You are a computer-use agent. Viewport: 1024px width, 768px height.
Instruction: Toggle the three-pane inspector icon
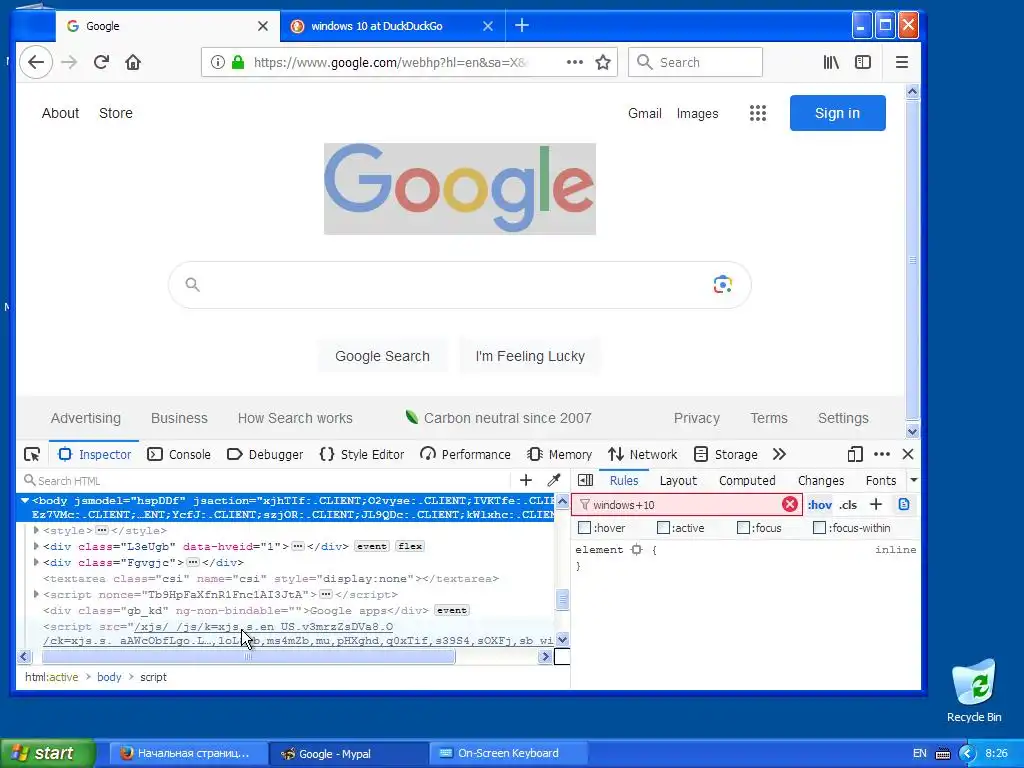586,481
